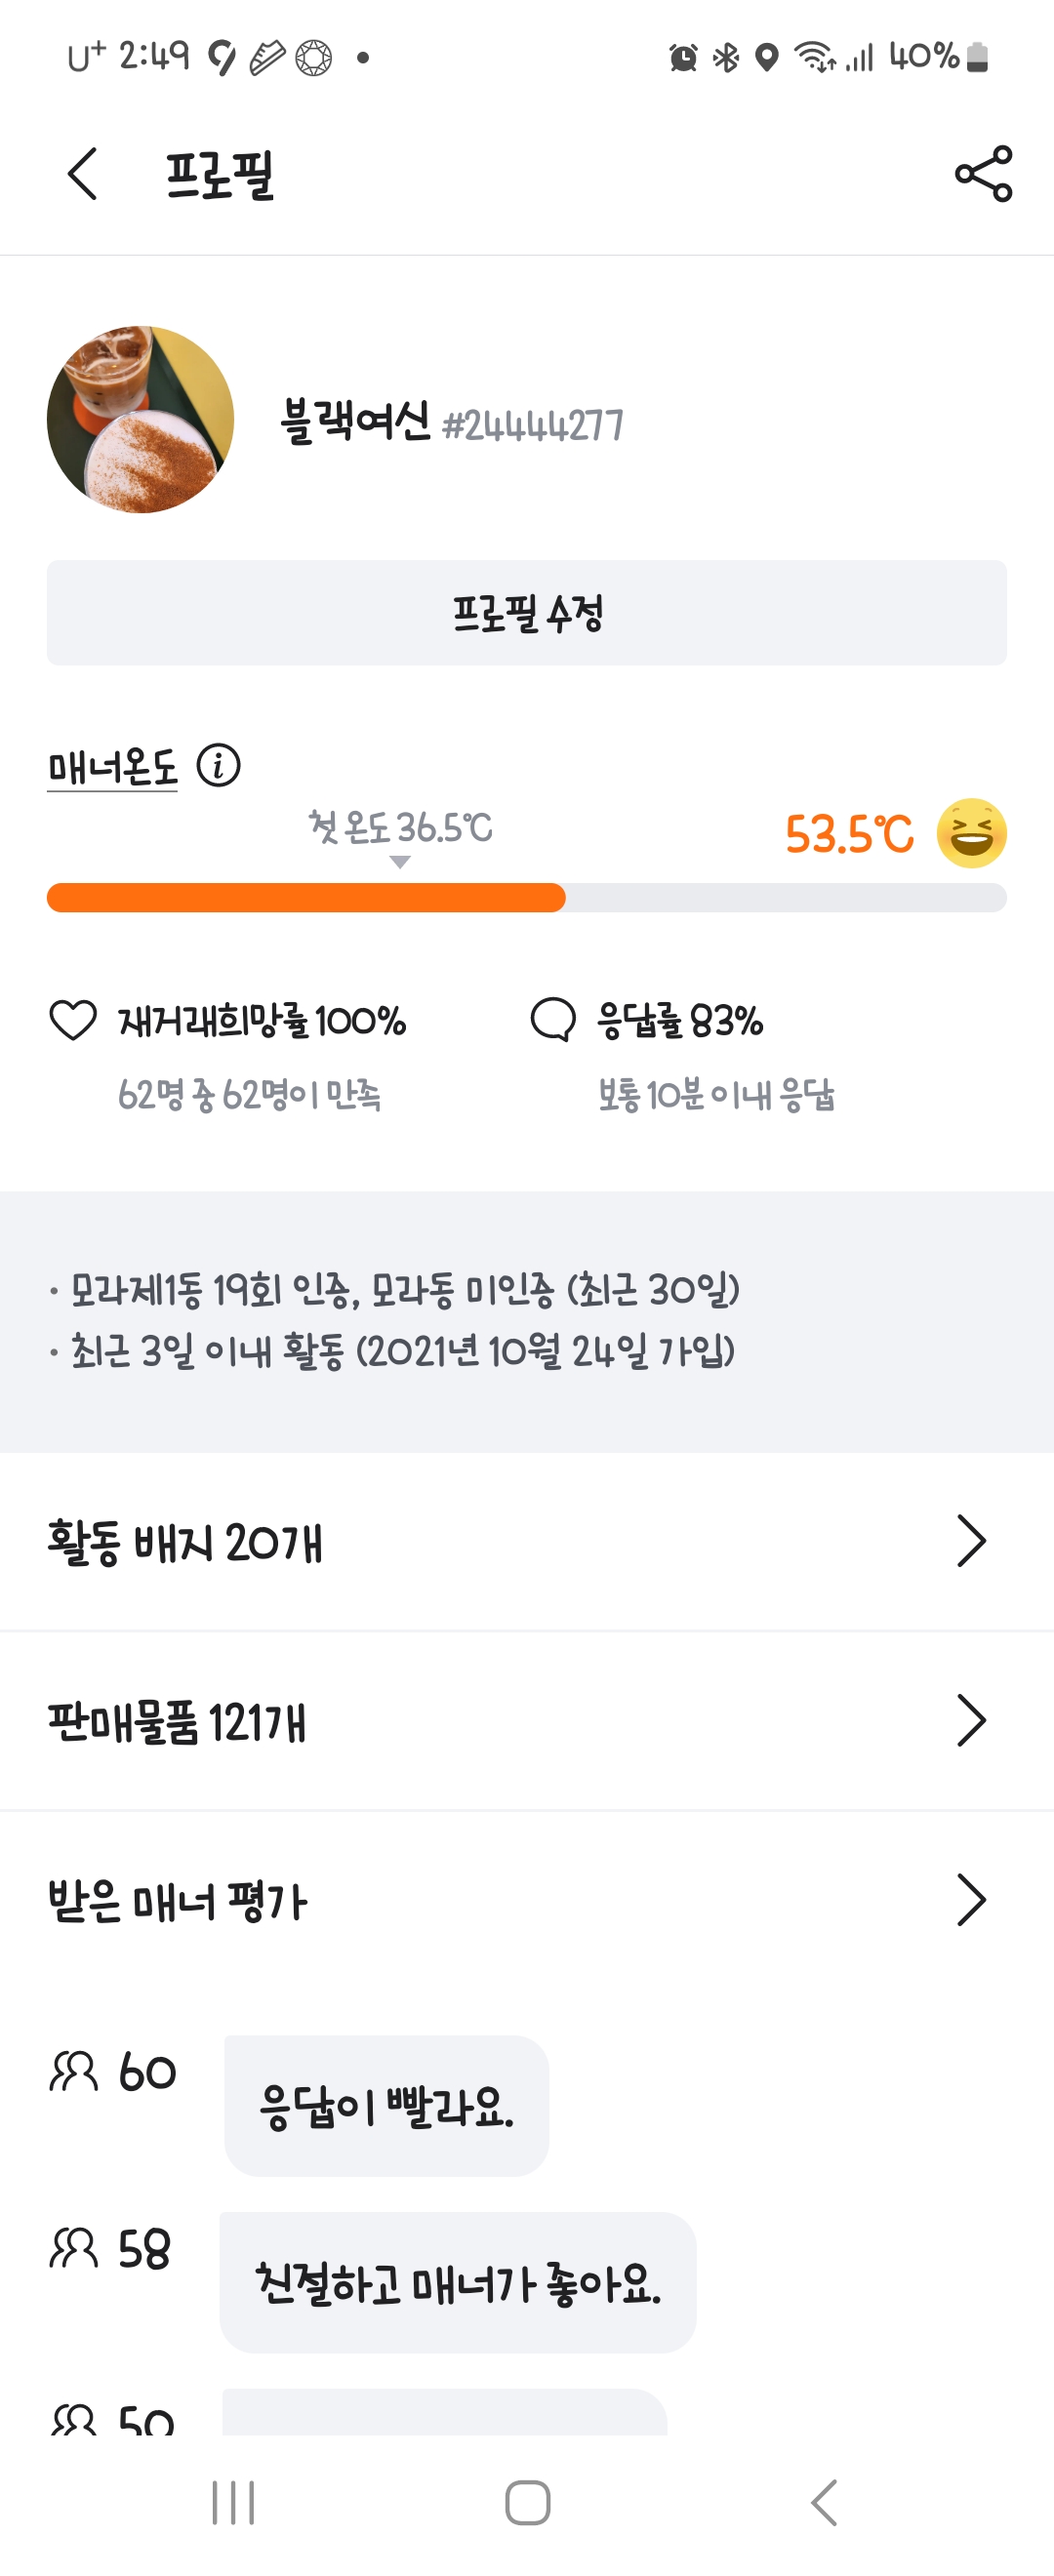Open the manner temperature info icon
This screenshot has height=2576, width=1054.
218,766
